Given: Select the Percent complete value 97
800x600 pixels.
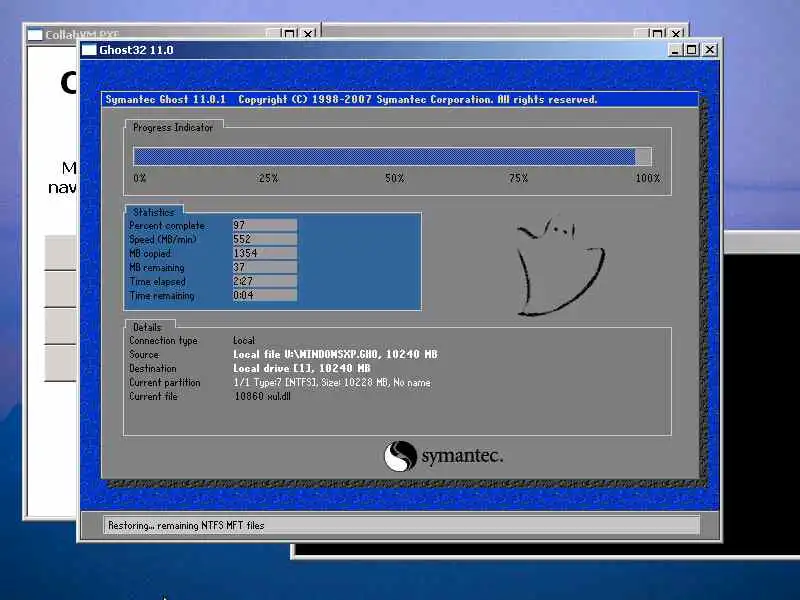Looking at the screenshot, I should point(264,225).
